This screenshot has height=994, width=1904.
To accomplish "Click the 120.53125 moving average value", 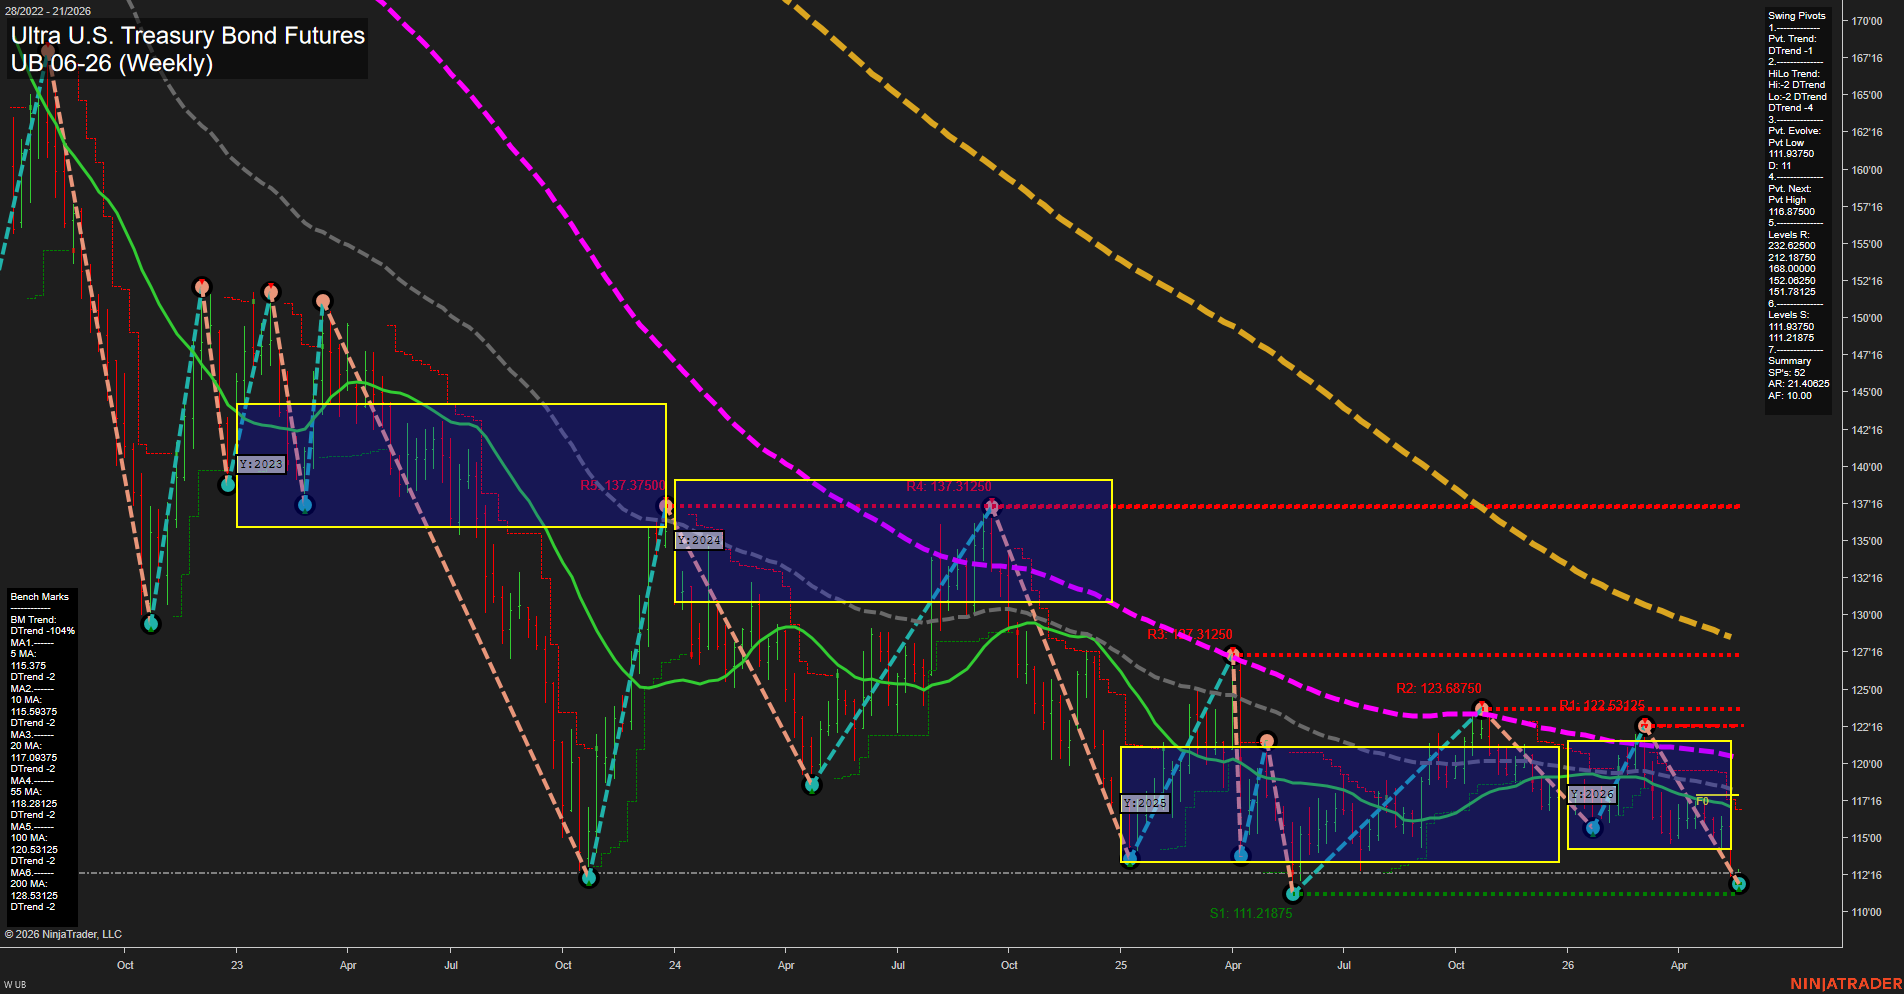I will 34,850.
